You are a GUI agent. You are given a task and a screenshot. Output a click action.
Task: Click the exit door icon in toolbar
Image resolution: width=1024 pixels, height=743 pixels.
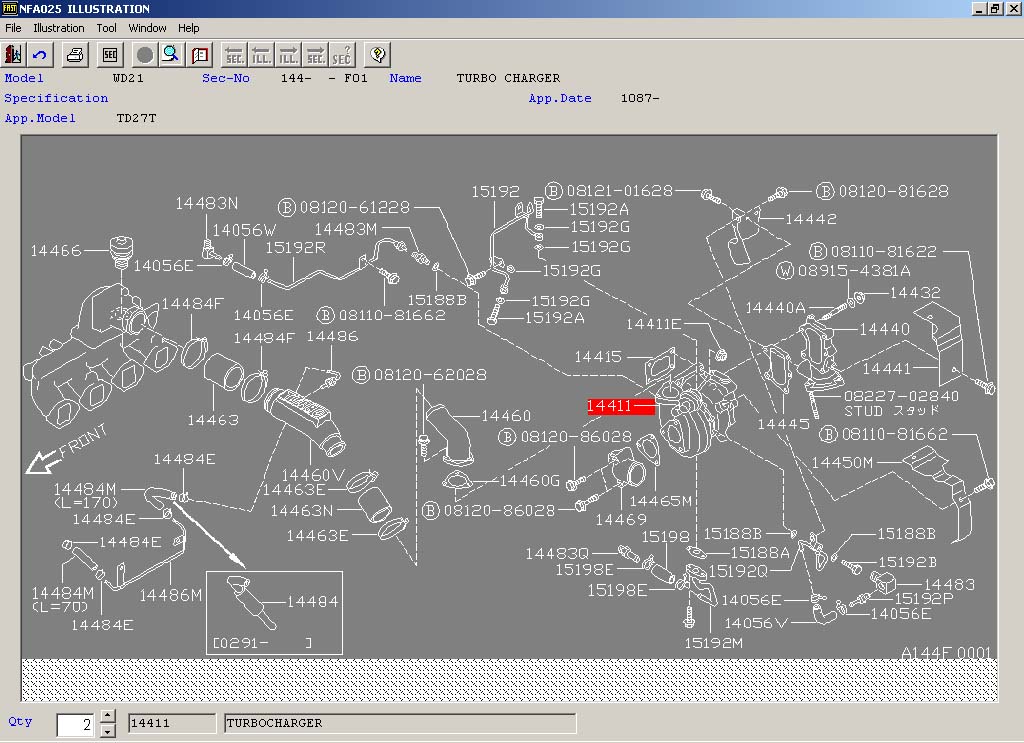[x=14, y=54]
